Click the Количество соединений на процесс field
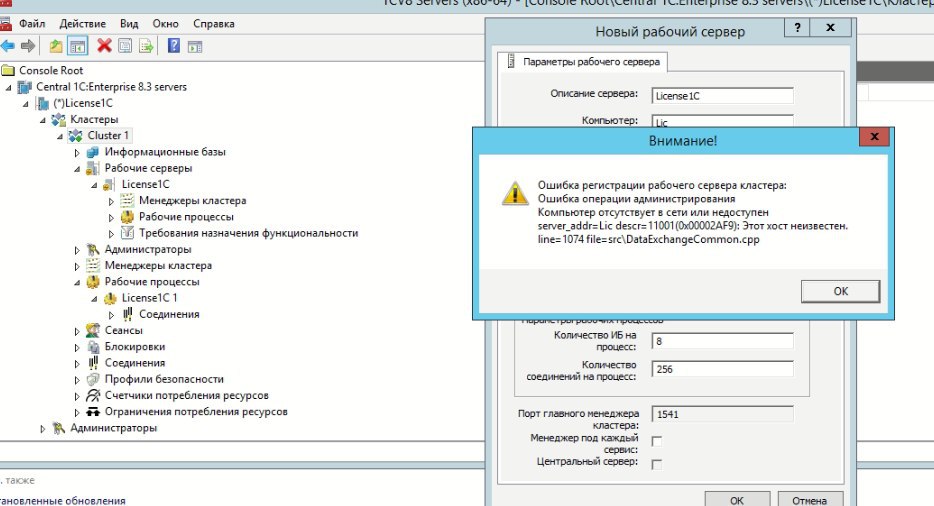 [723, 369]
